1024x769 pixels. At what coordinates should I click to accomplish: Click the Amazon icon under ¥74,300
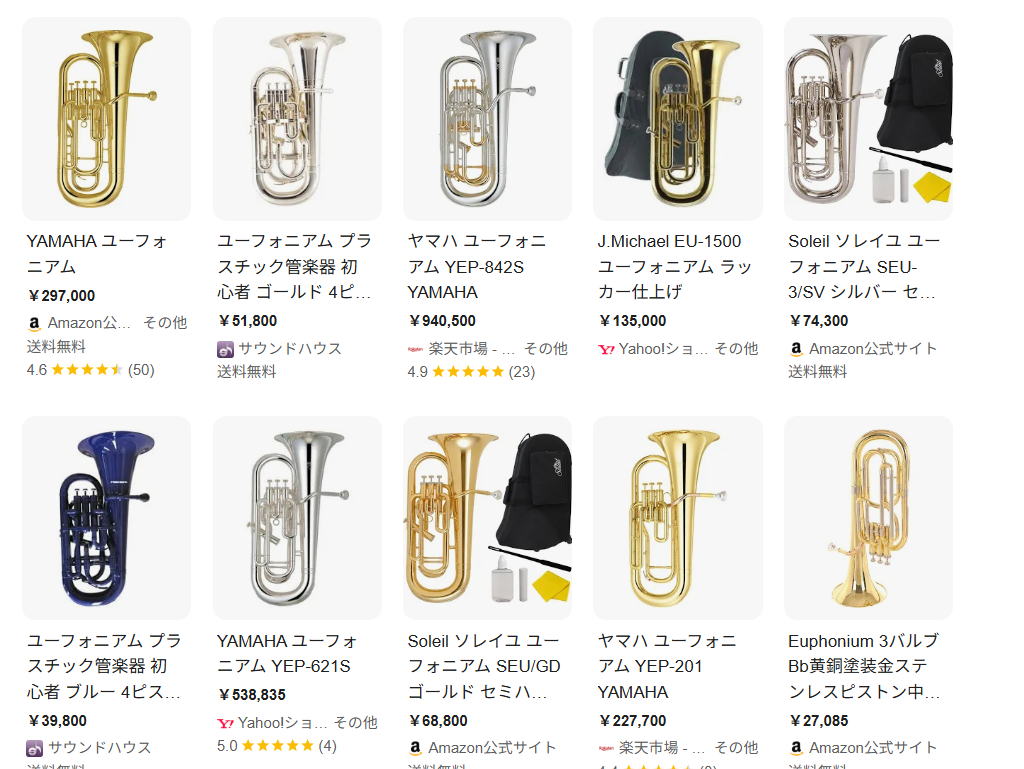pos(796,349)
